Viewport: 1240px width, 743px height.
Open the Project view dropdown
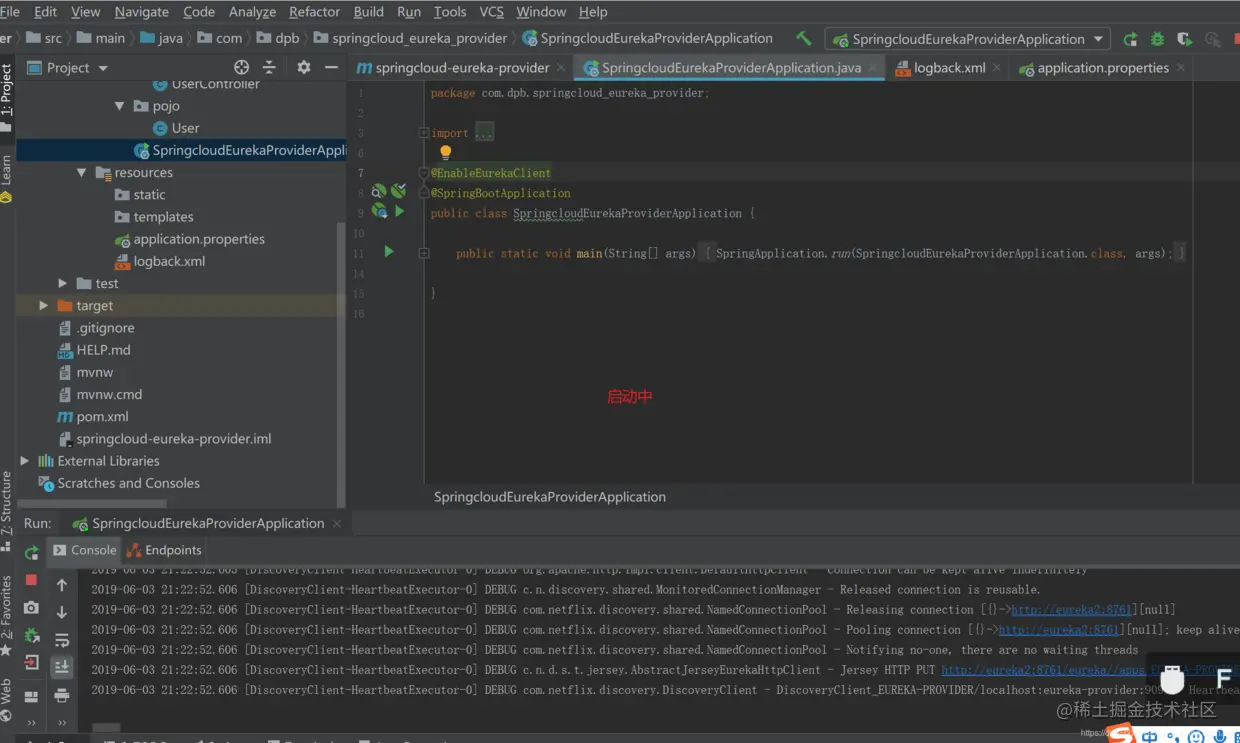click(x=68, y=67)
